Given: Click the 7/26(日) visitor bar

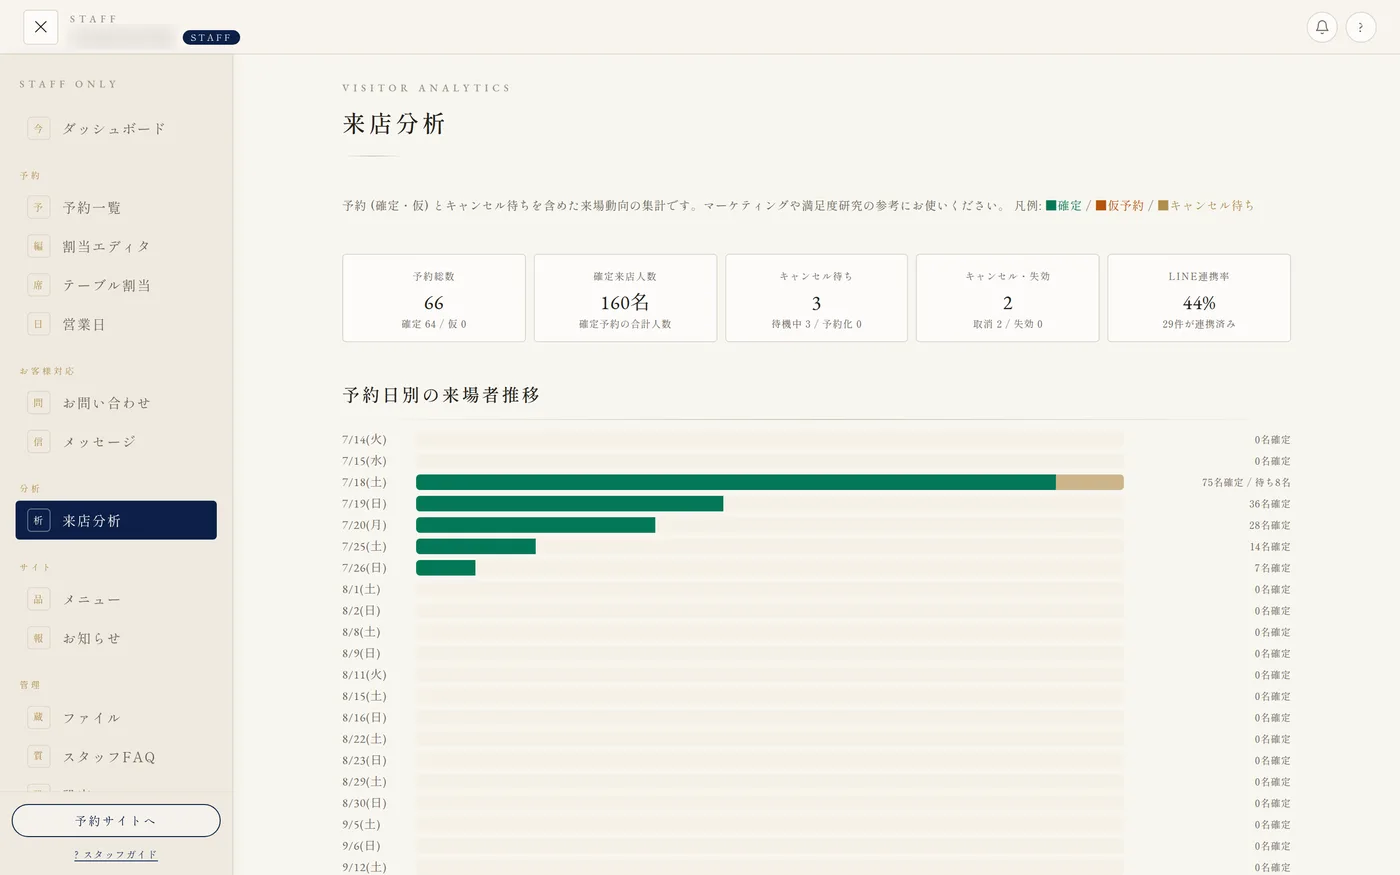Looking at the screenshot, I should (446, 568).
